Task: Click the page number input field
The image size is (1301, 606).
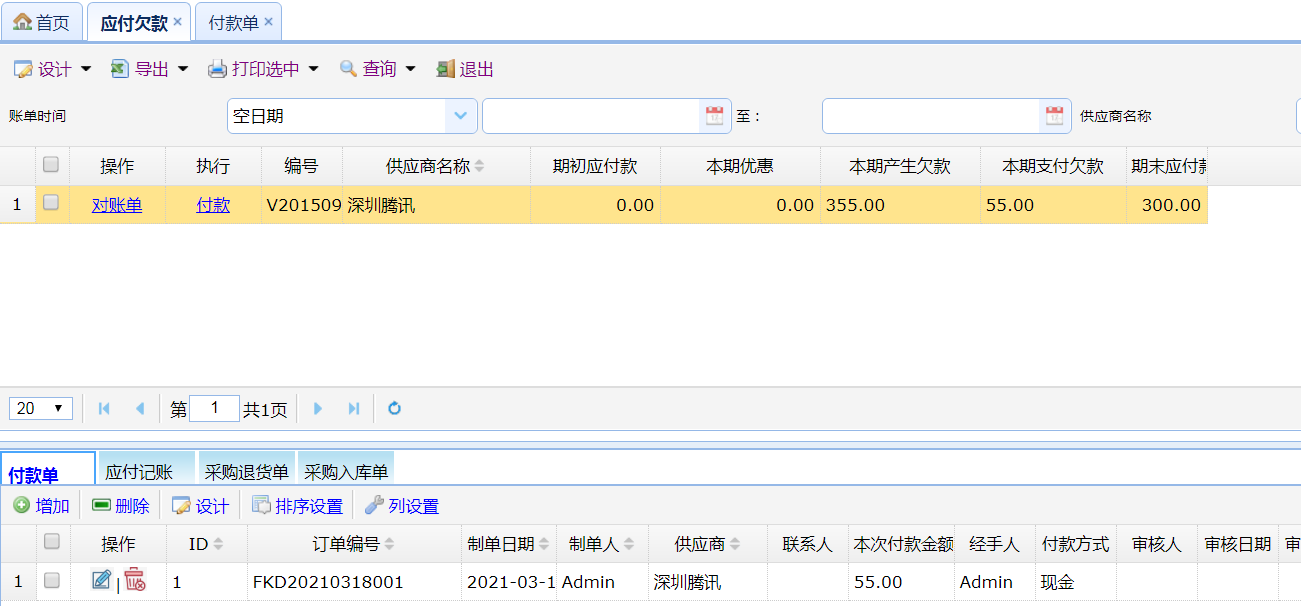Action: [x=214, y=408]
